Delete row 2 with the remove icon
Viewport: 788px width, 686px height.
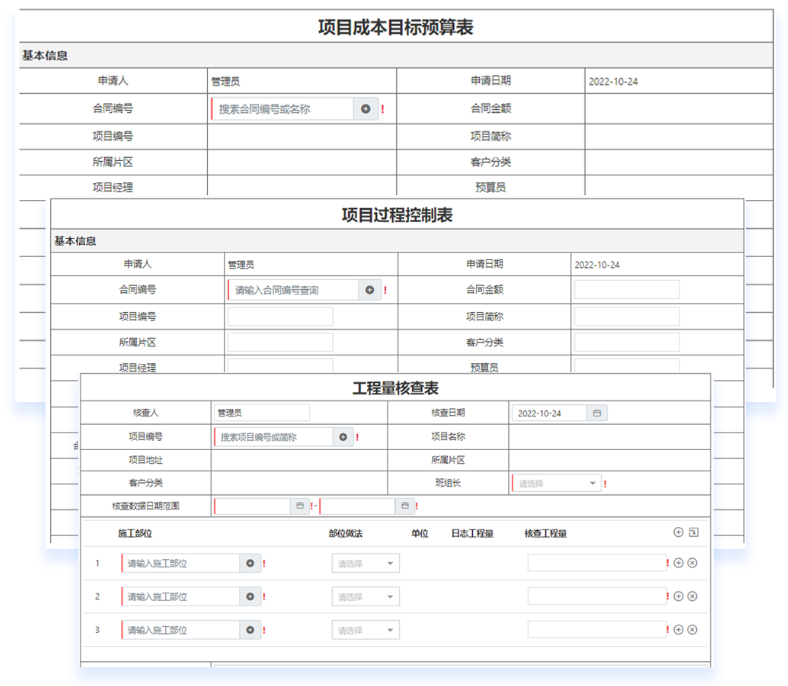coord(693,596)
